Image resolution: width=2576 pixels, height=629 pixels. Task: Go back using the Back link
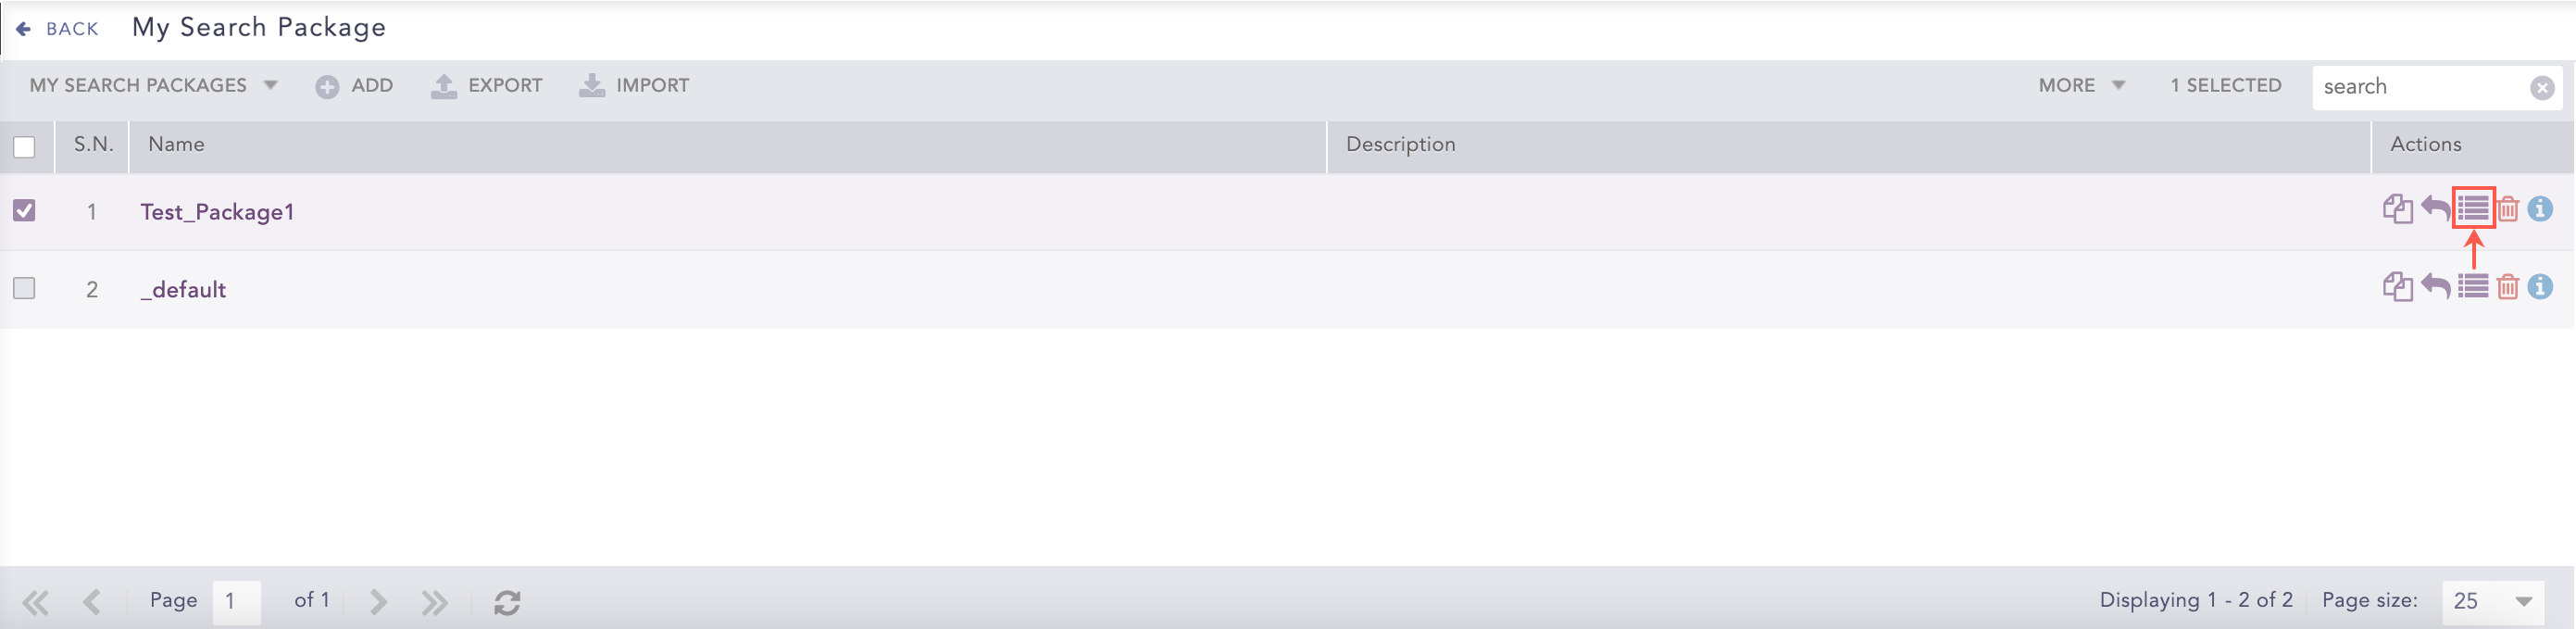coord(58,29)
